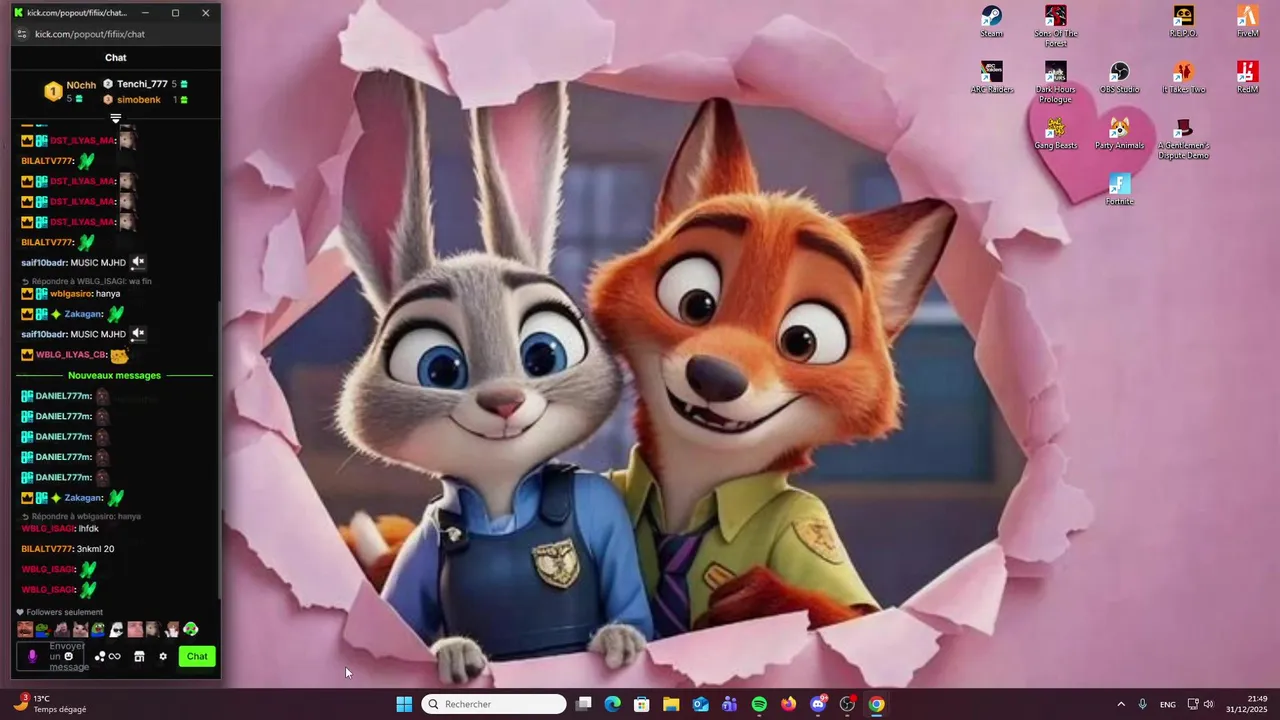The width and height of the screenshot is (1280, 720).
Task: Select the Gang Beasts desktop icon
Action: coord(1056,133)
